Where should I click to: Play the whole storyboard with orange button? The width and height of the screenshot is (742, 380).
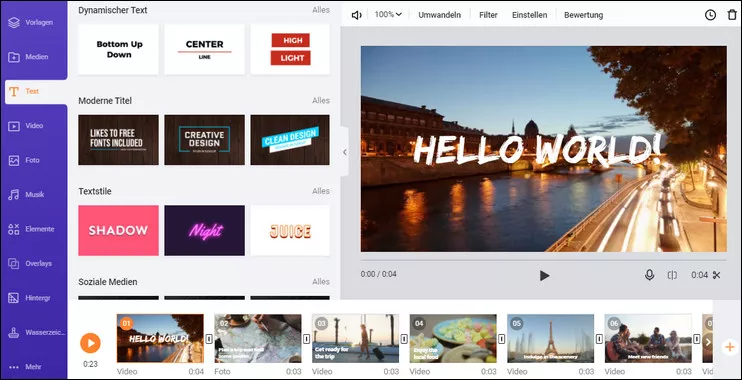point(90,343)
